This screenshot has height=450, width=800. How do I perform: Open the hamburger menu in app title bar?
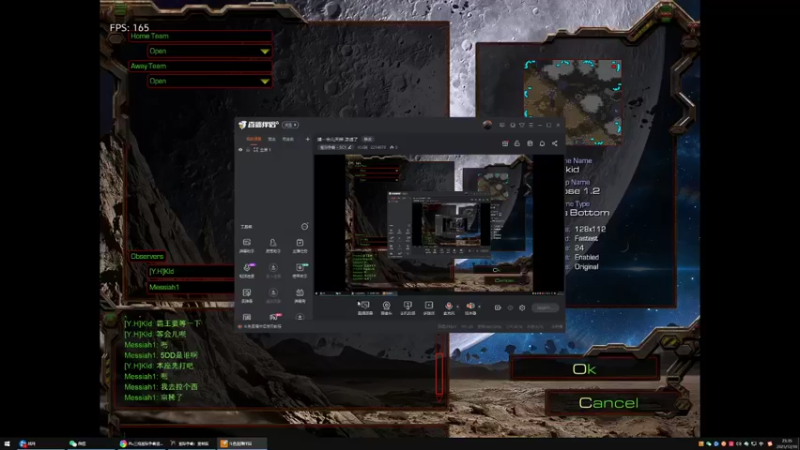(531, 125)
